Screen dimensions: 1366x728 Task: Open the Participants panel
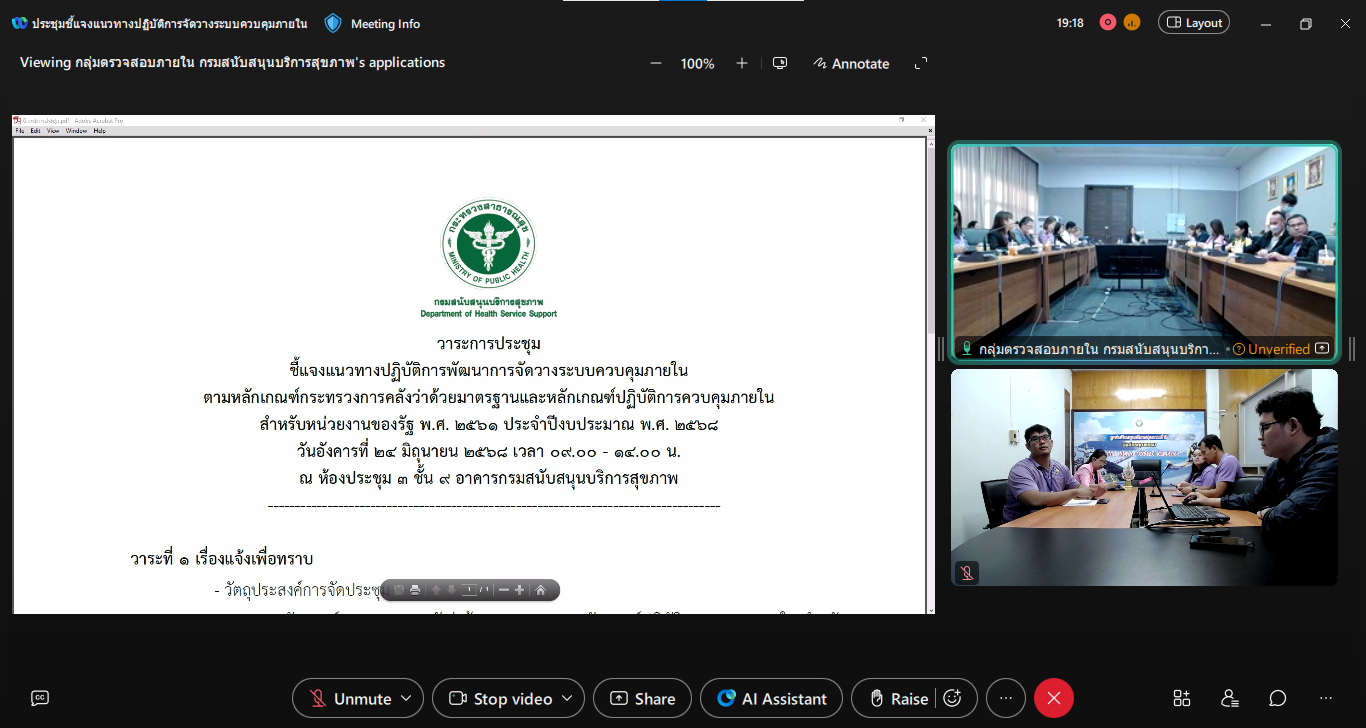[x=1230, y=698]
